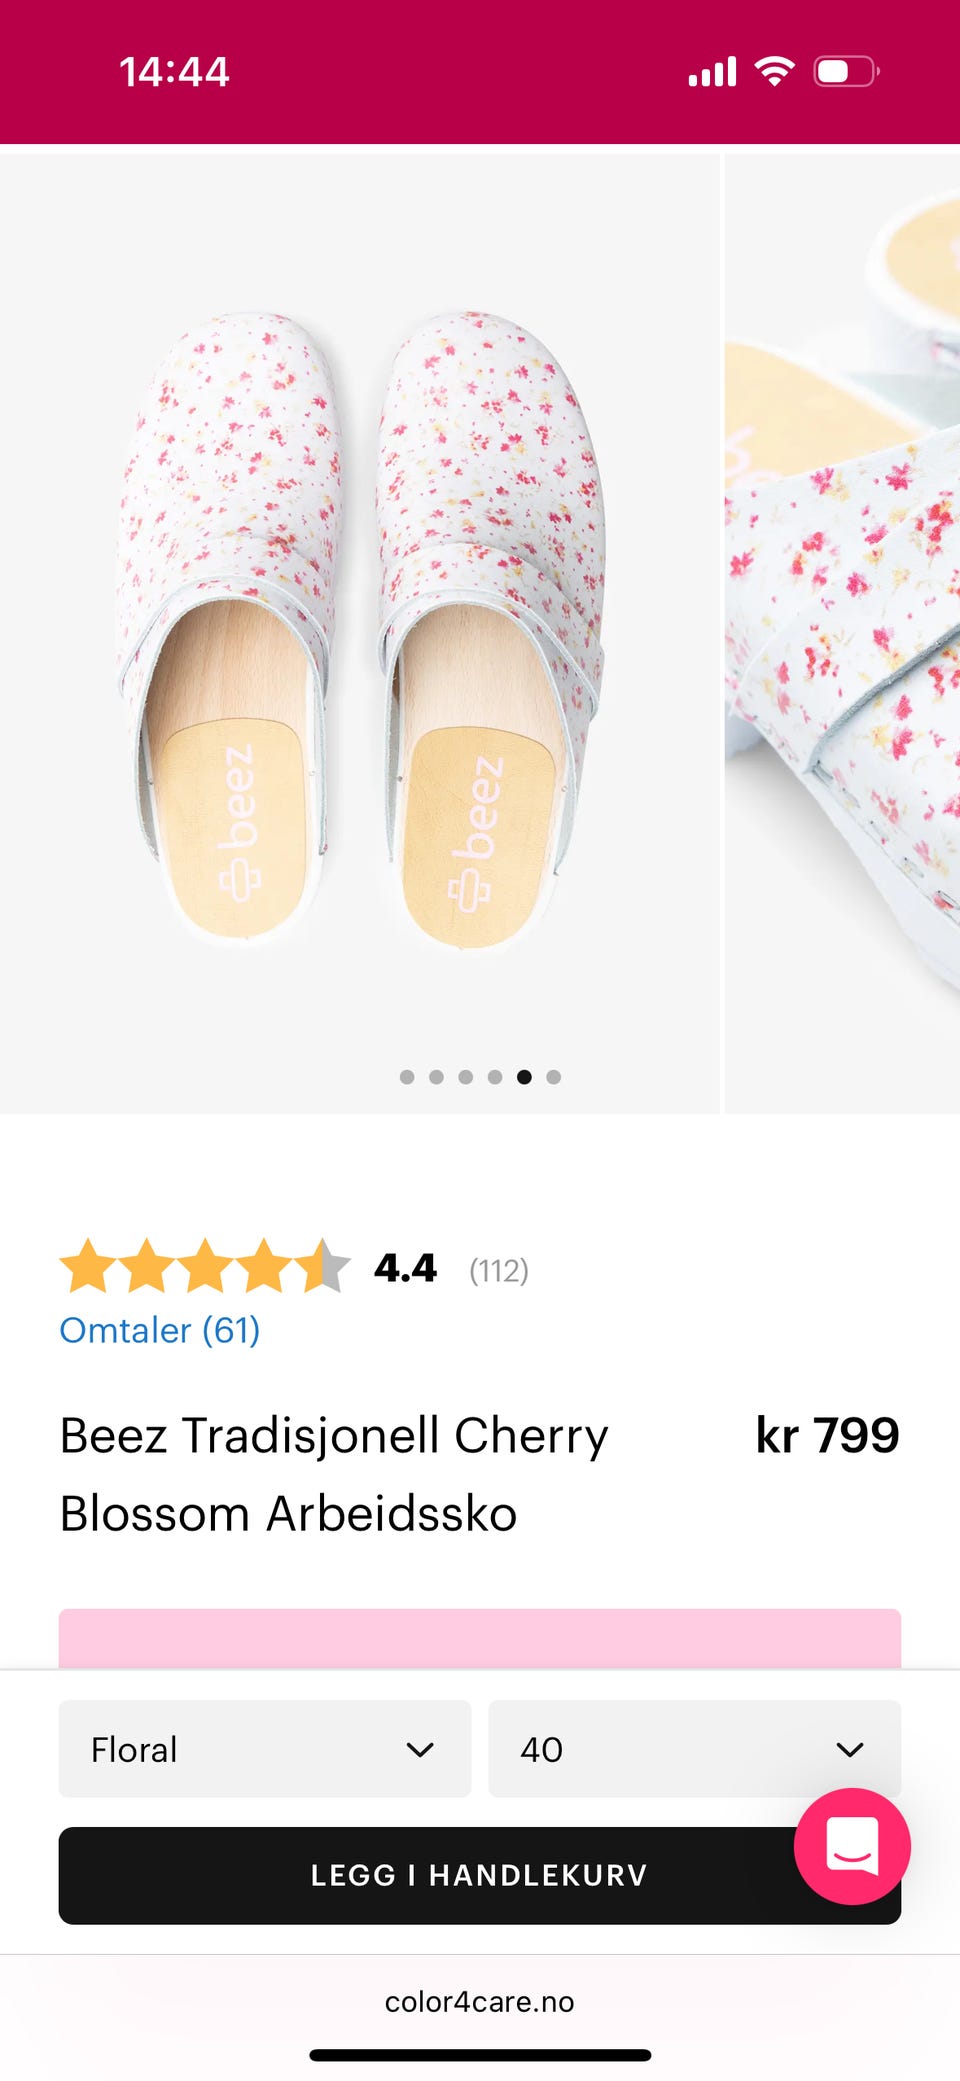The height and width of the screenshot is (2081, 960).
Task: Tap the battery indicator icon
Action: click(846, 71)
